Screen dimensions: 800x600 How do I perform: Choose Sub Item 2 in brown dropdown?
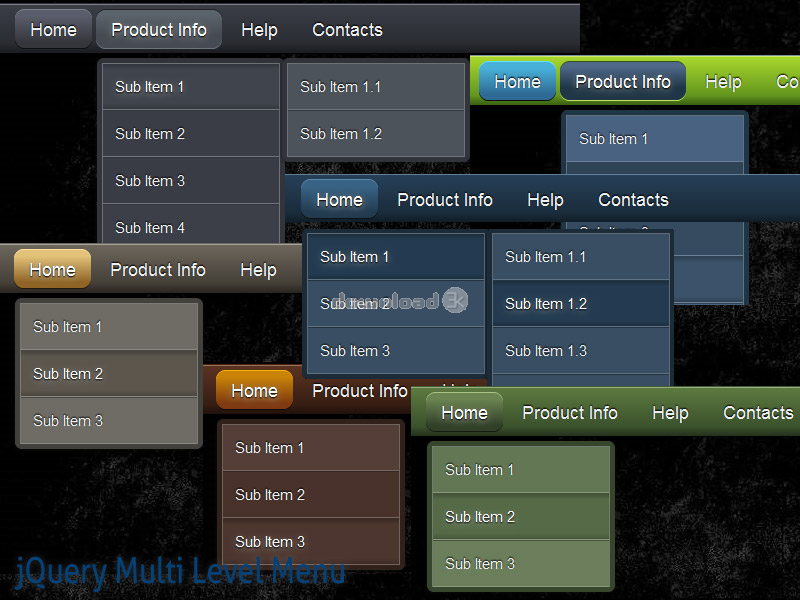[x=311, y=494]
